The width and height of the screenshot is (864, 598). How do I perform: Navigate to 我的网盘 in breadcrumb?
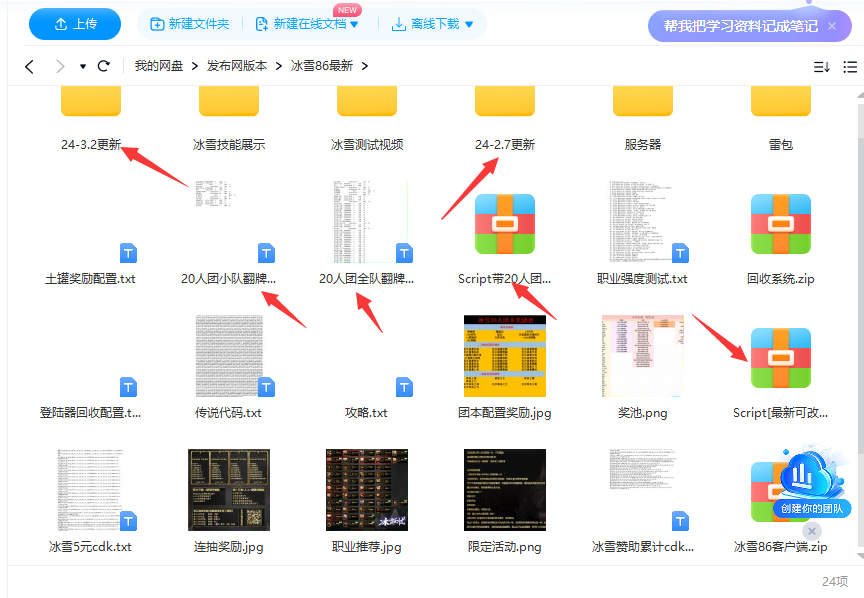[159, 66]
